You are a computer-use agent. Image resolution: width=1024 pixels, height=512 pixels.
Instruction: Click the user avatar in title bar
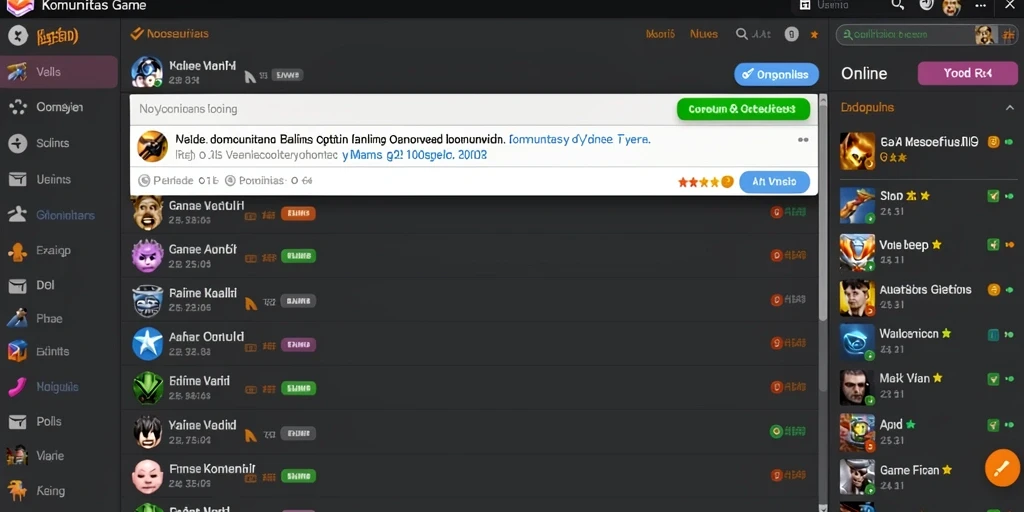click(952, 7)
